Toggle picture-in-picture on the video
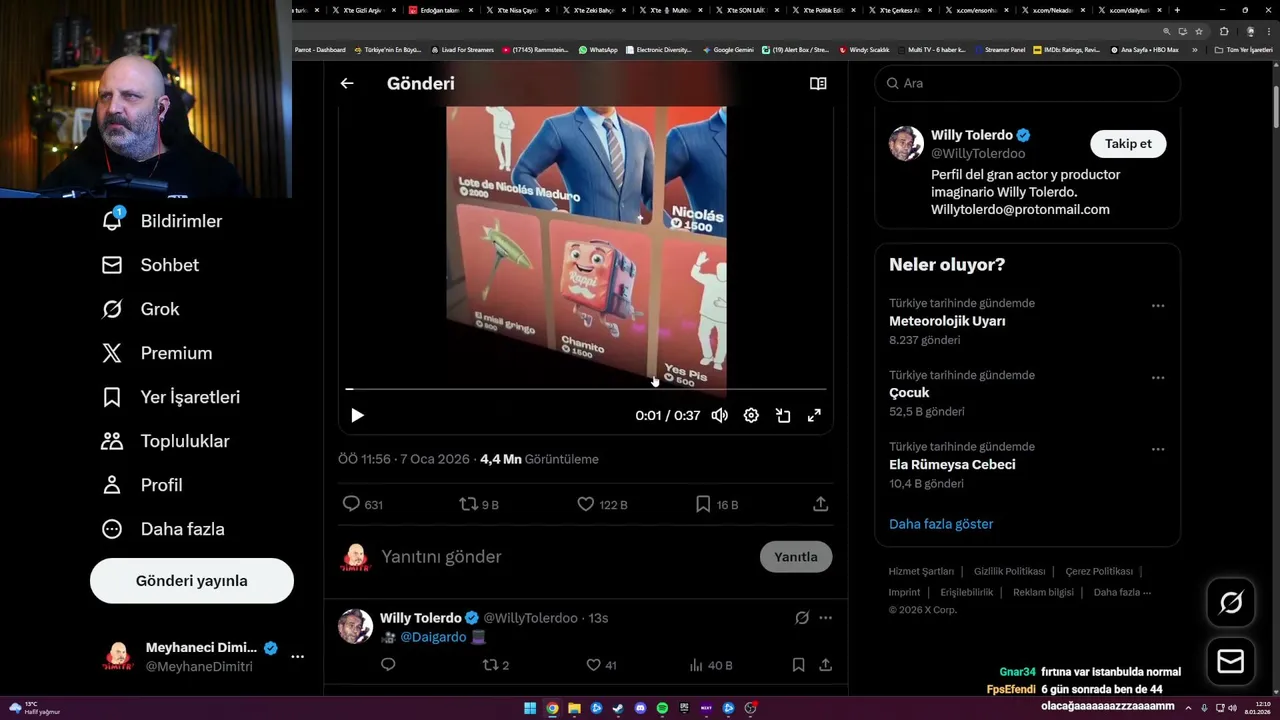The width and height of the screenshot is (1280, 720). 783,415
